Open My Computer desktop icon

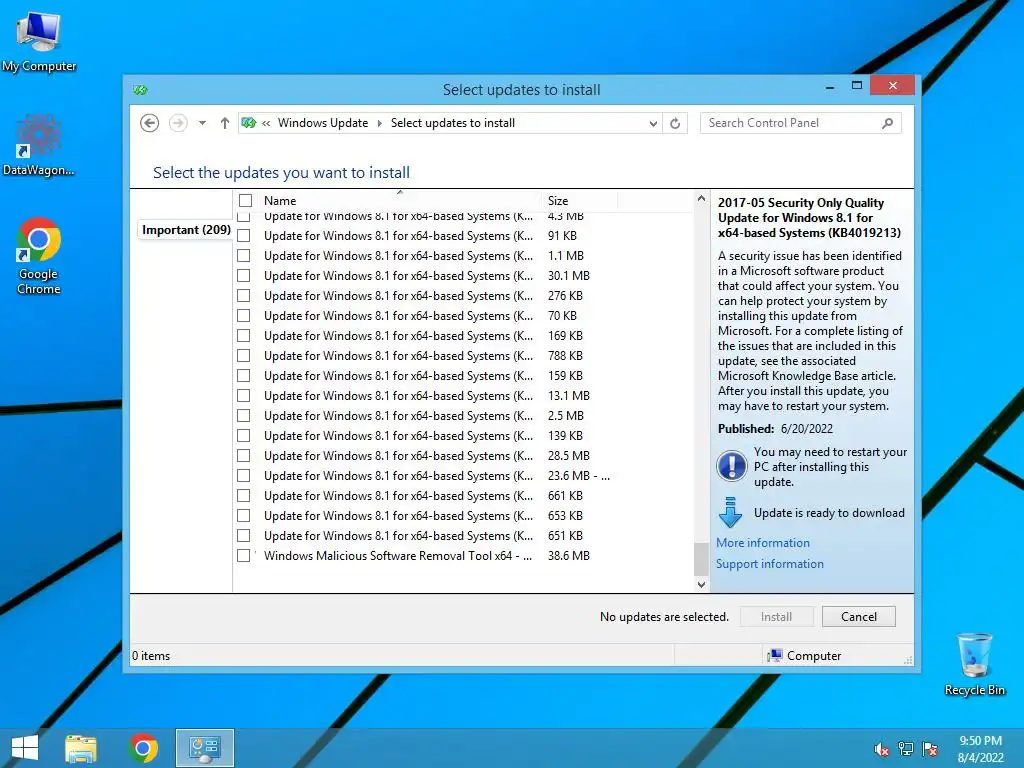pos(39,42)
